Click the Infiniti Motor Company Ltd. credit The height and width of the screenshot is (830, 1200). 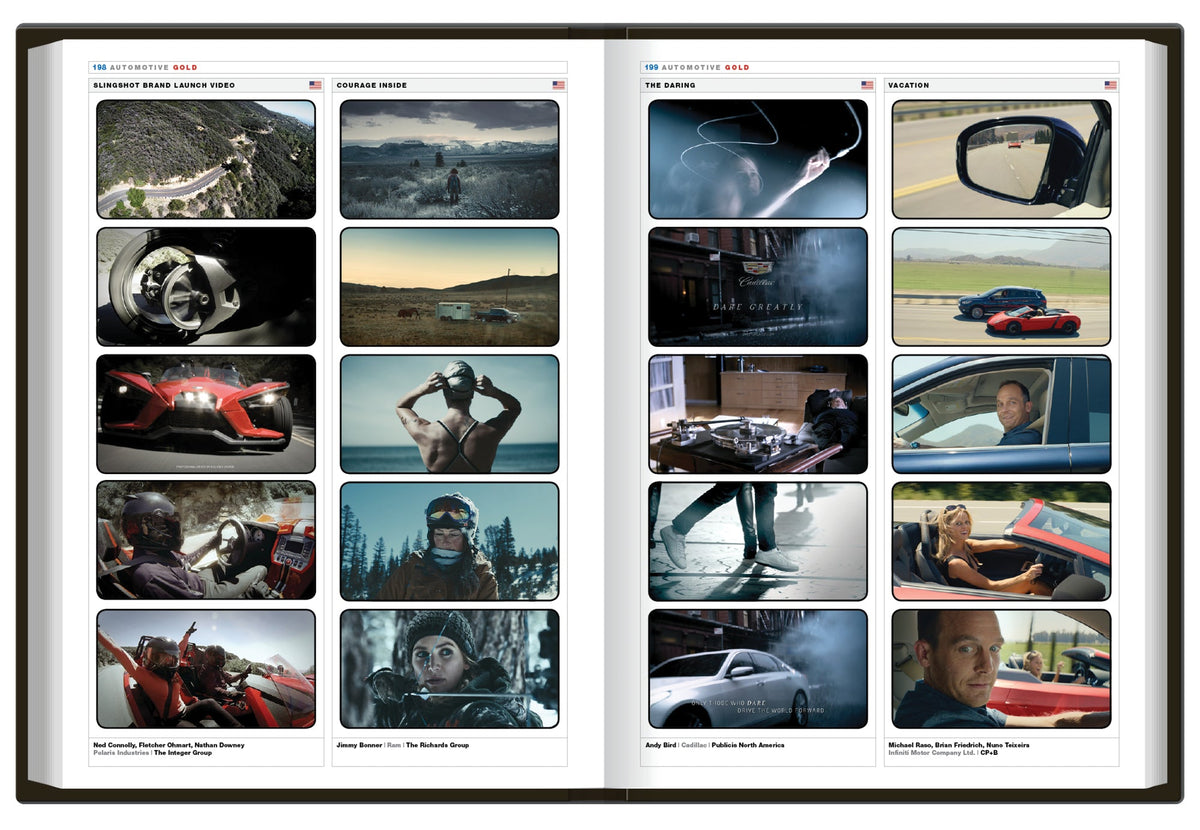(x=932, y=753)
